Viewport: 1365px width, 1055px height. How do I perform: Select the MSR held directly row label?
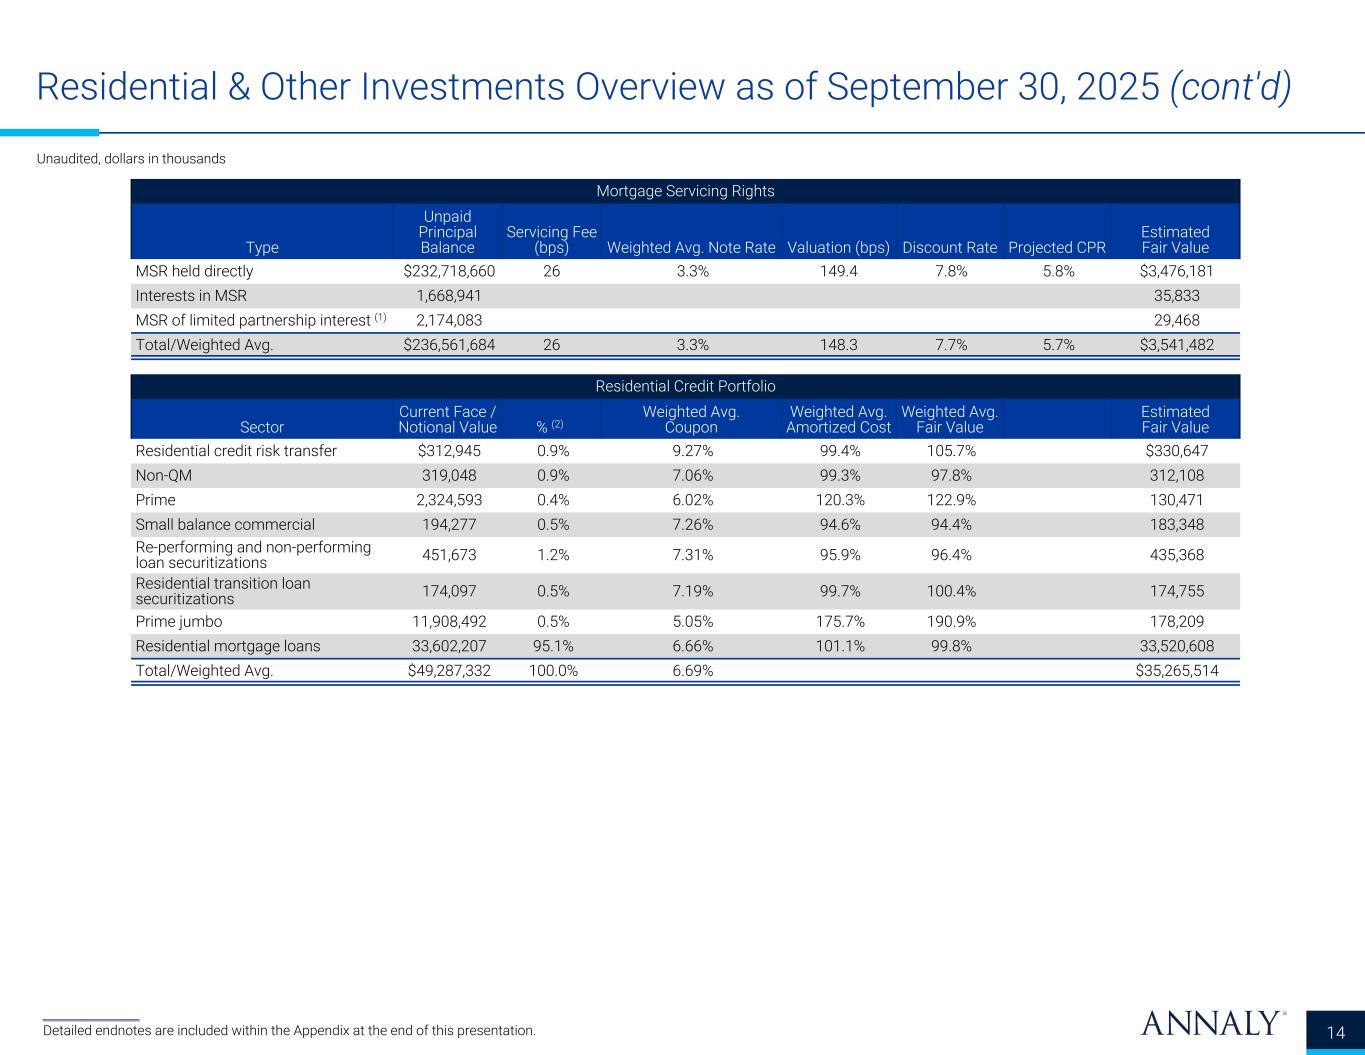click(195, 271)
